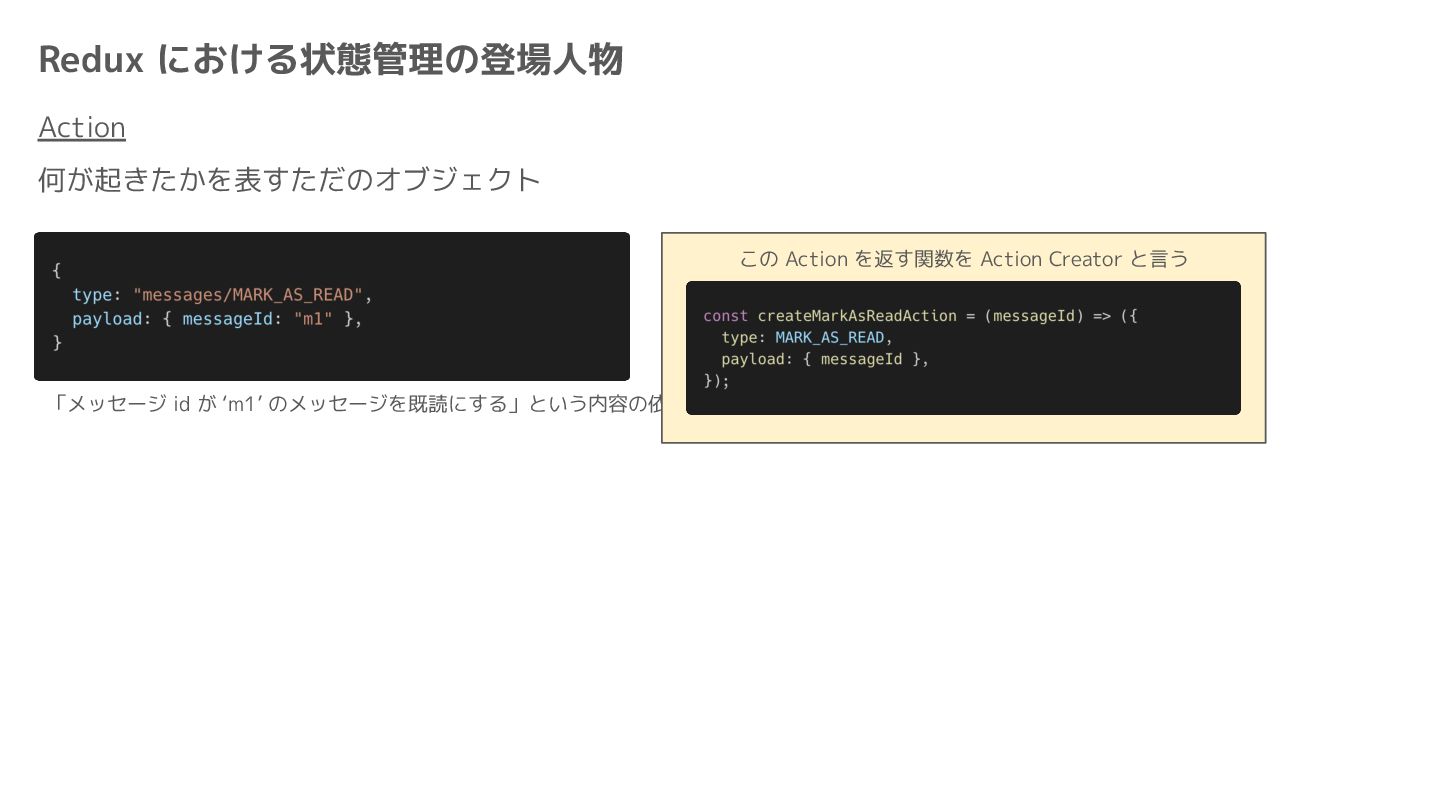Click the caption starting with 「メッセージ id が 'm1'
1440x810 pixels.
(355, 405)
